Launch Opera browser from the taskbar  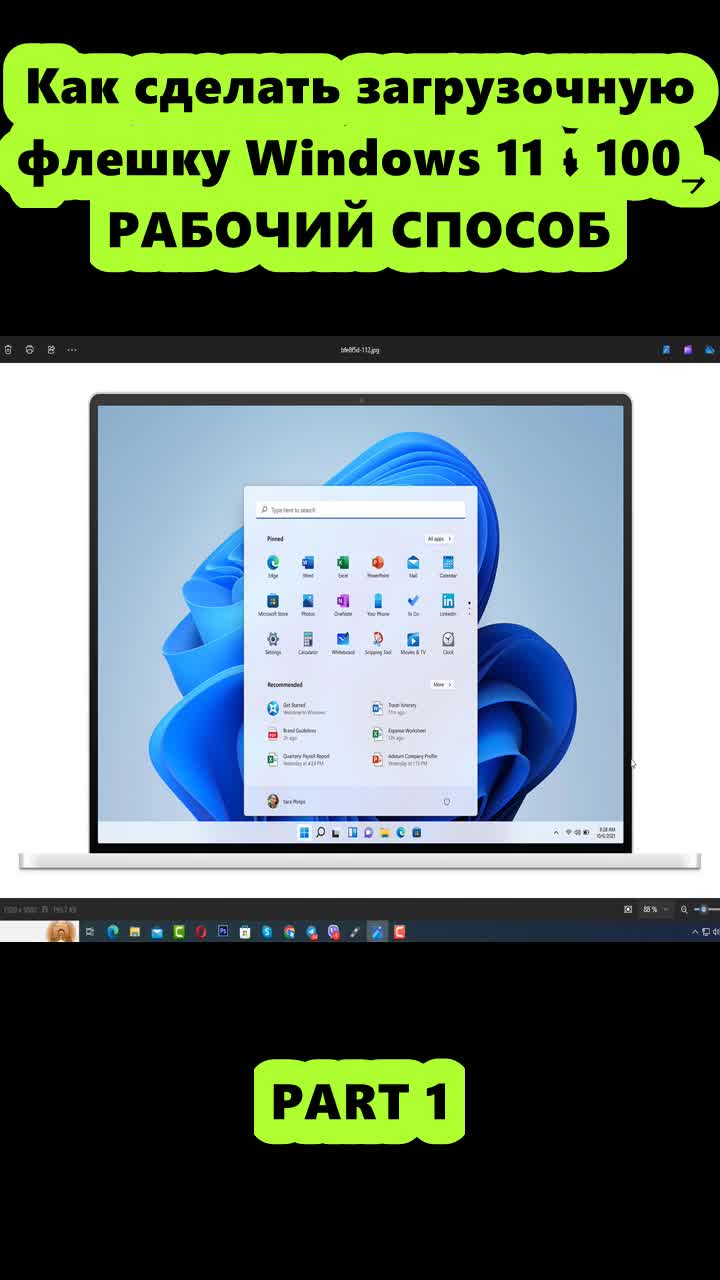click(201, 931)
